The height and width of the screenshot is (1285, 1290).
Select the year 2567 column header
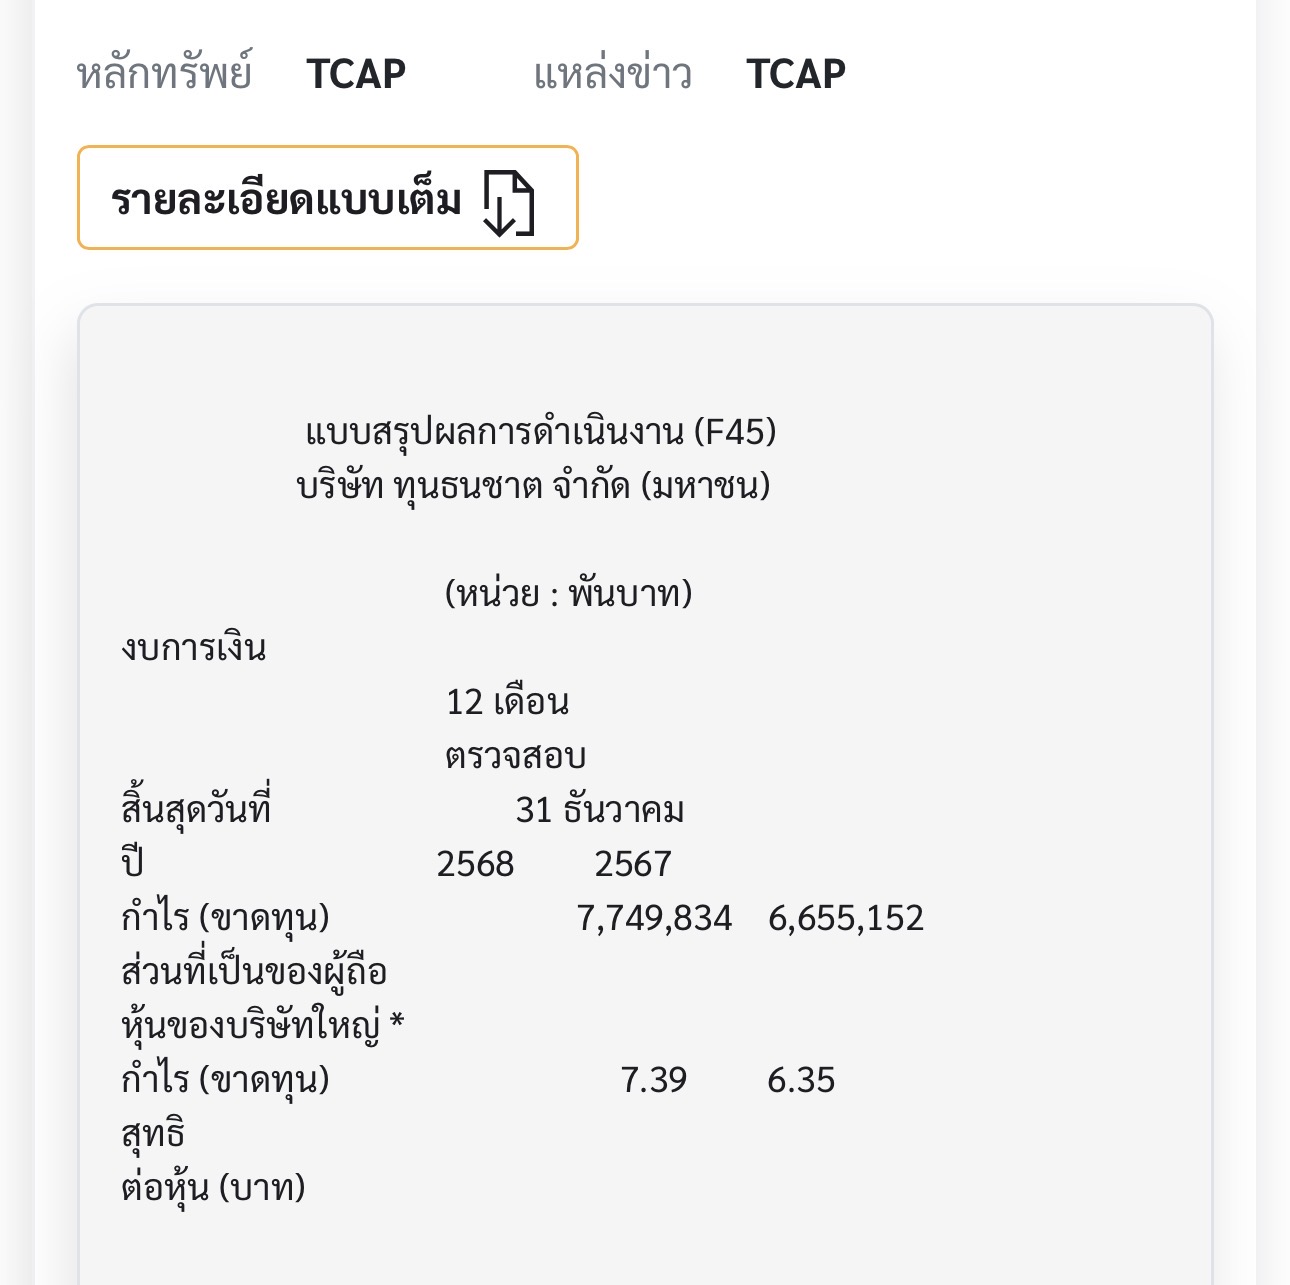[x=633, y=864]
